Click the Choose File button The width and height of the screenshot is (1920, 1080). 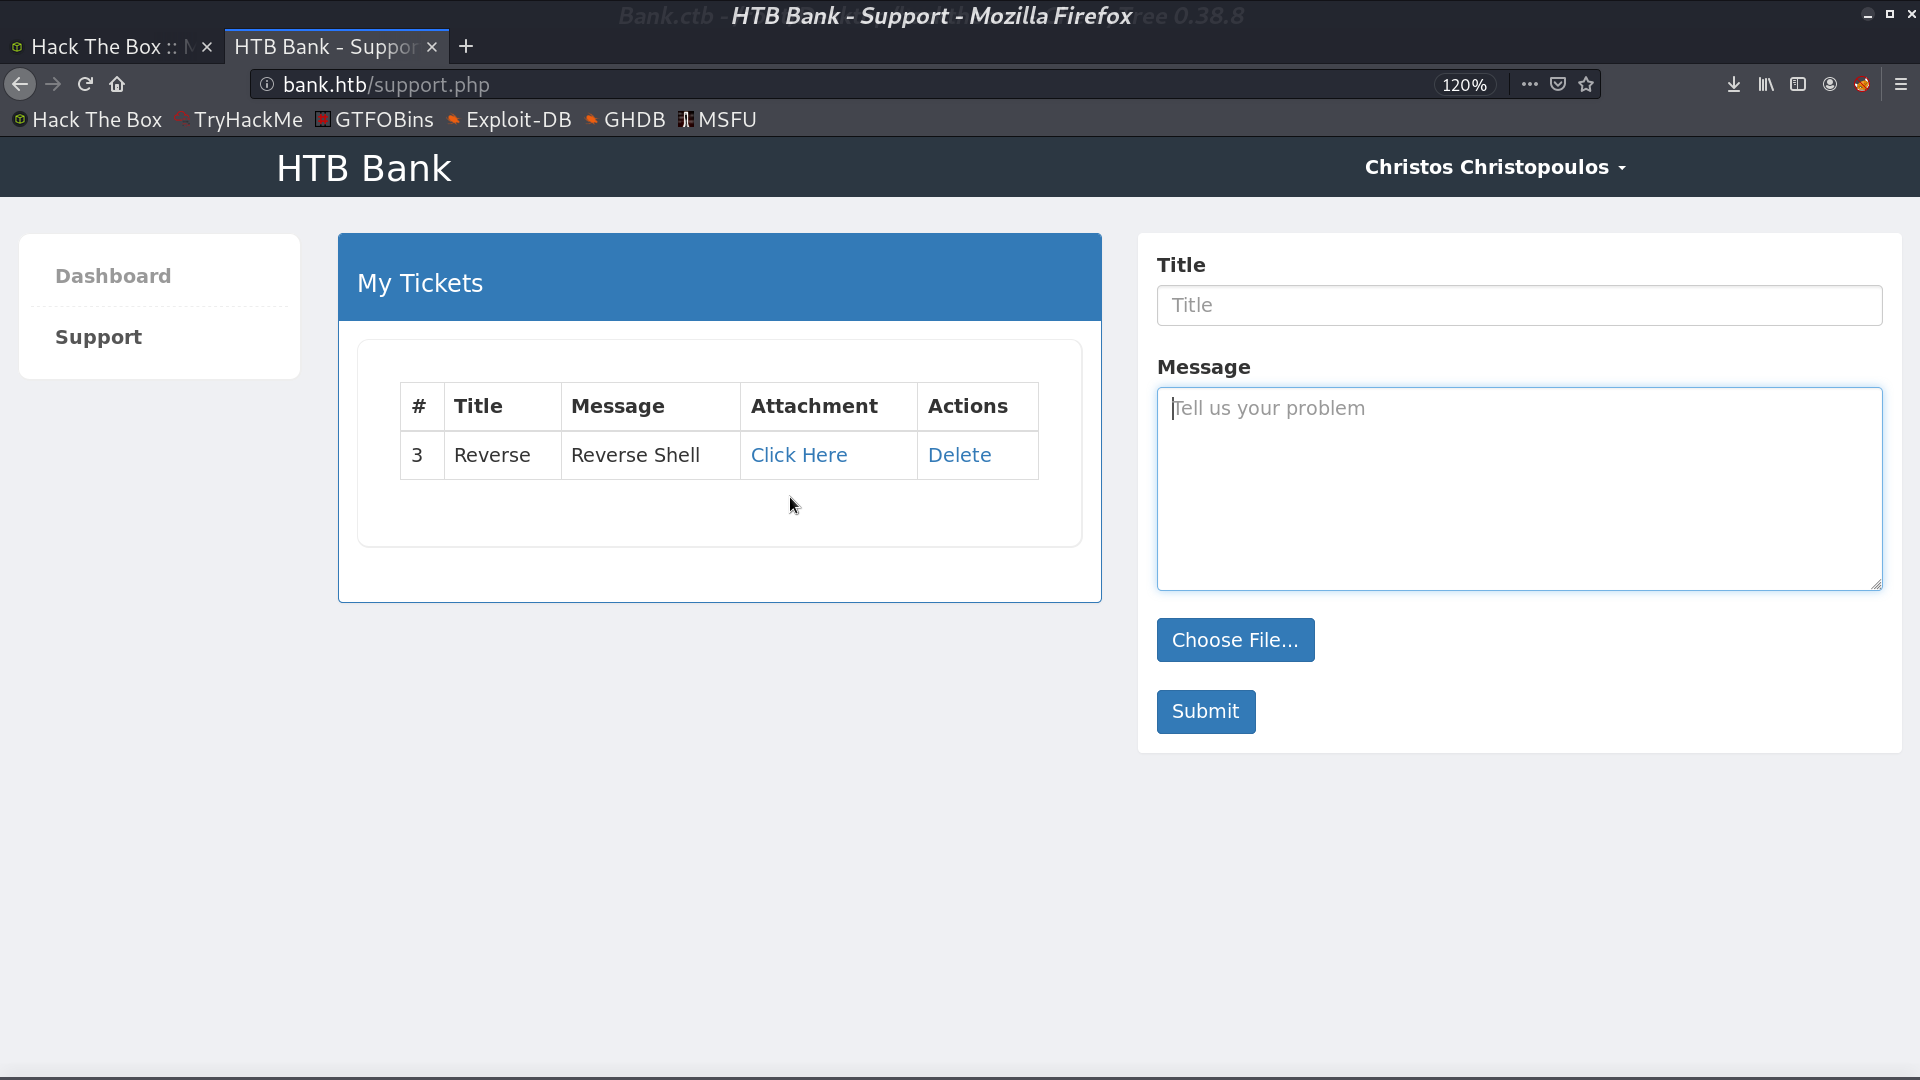coord(1235,640)
